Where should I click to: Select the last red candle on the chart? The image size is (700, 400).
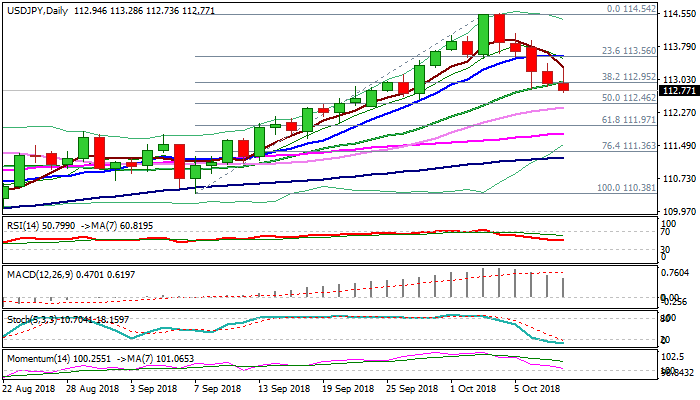[x=563, y=87]
